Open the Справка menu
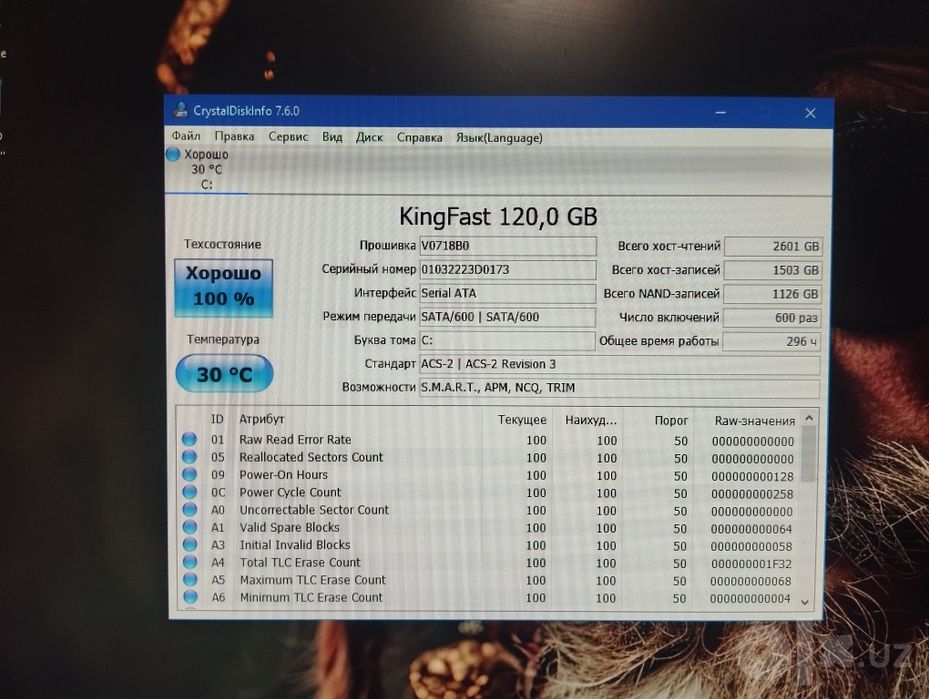Image resolution: width=929 pixels, height=699 pixels. 419,138
